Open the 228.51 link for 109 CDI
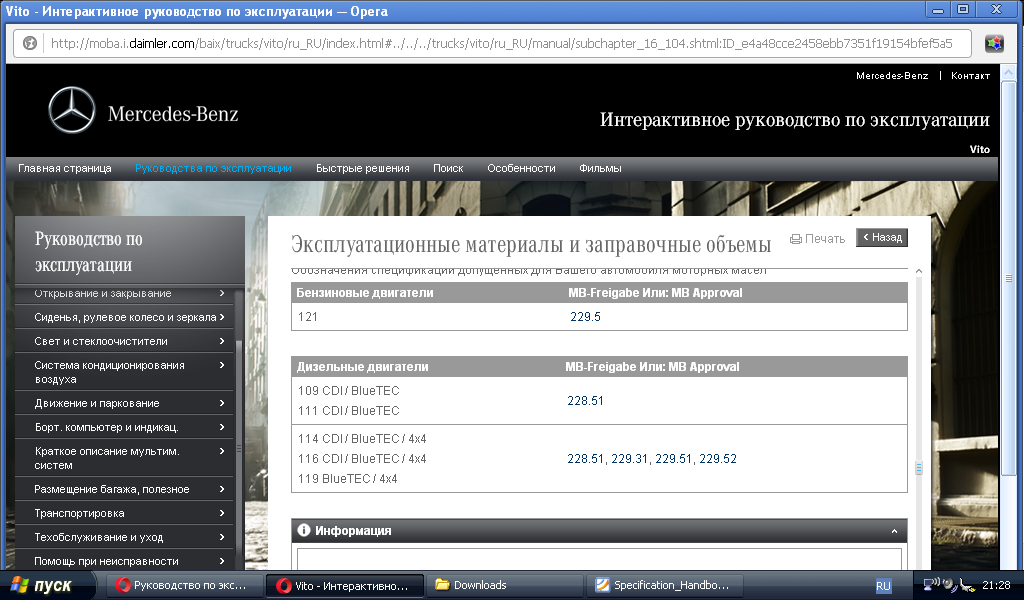Image resolution: width=1024 pixels, height=600 pixels. pyautogui.click(x=585, y=401)
